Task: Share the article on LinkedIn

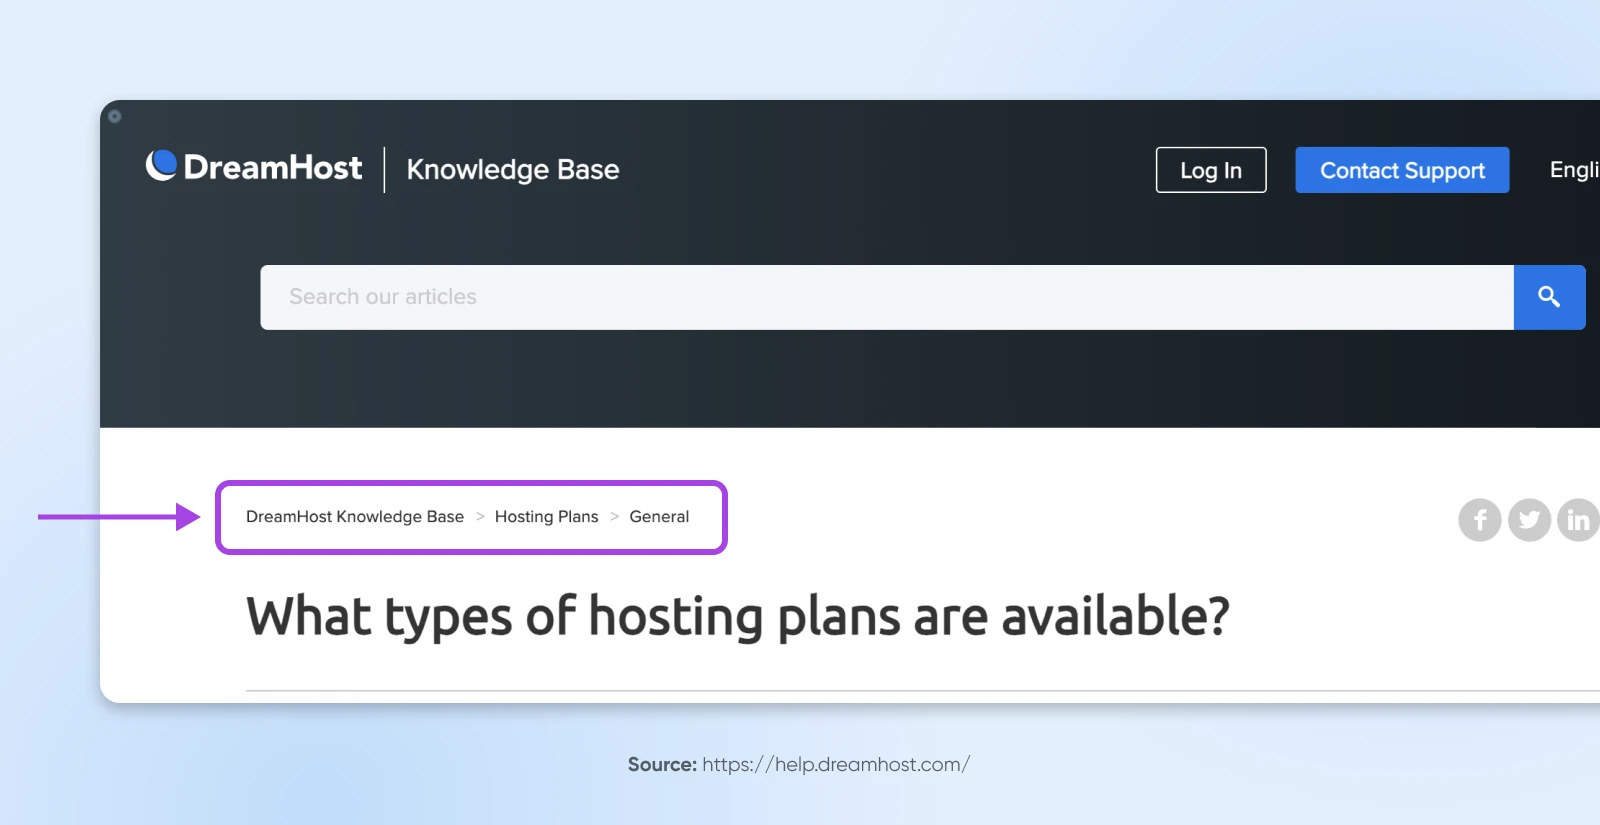Action: click(x=1579, y=520)
